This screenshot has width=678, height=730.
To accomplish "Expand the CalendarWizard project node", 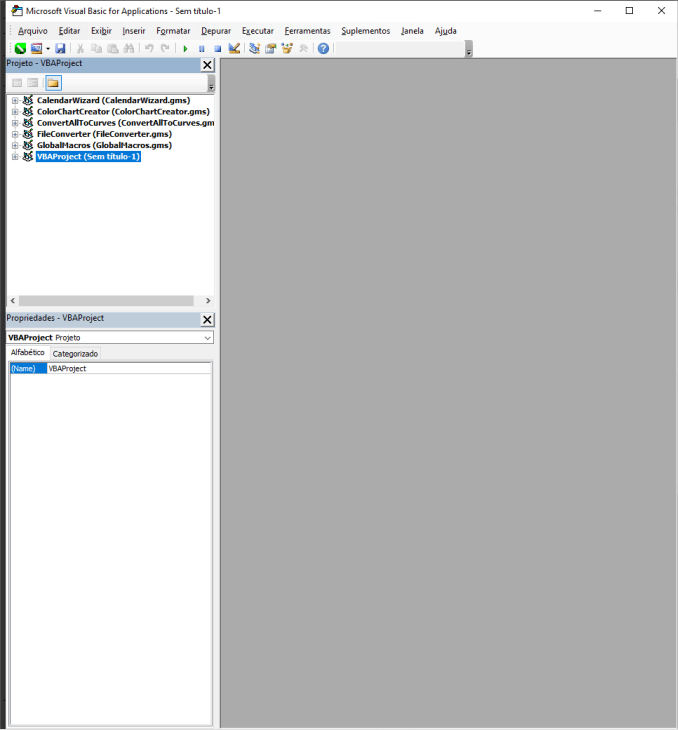I will pos(15,101).
